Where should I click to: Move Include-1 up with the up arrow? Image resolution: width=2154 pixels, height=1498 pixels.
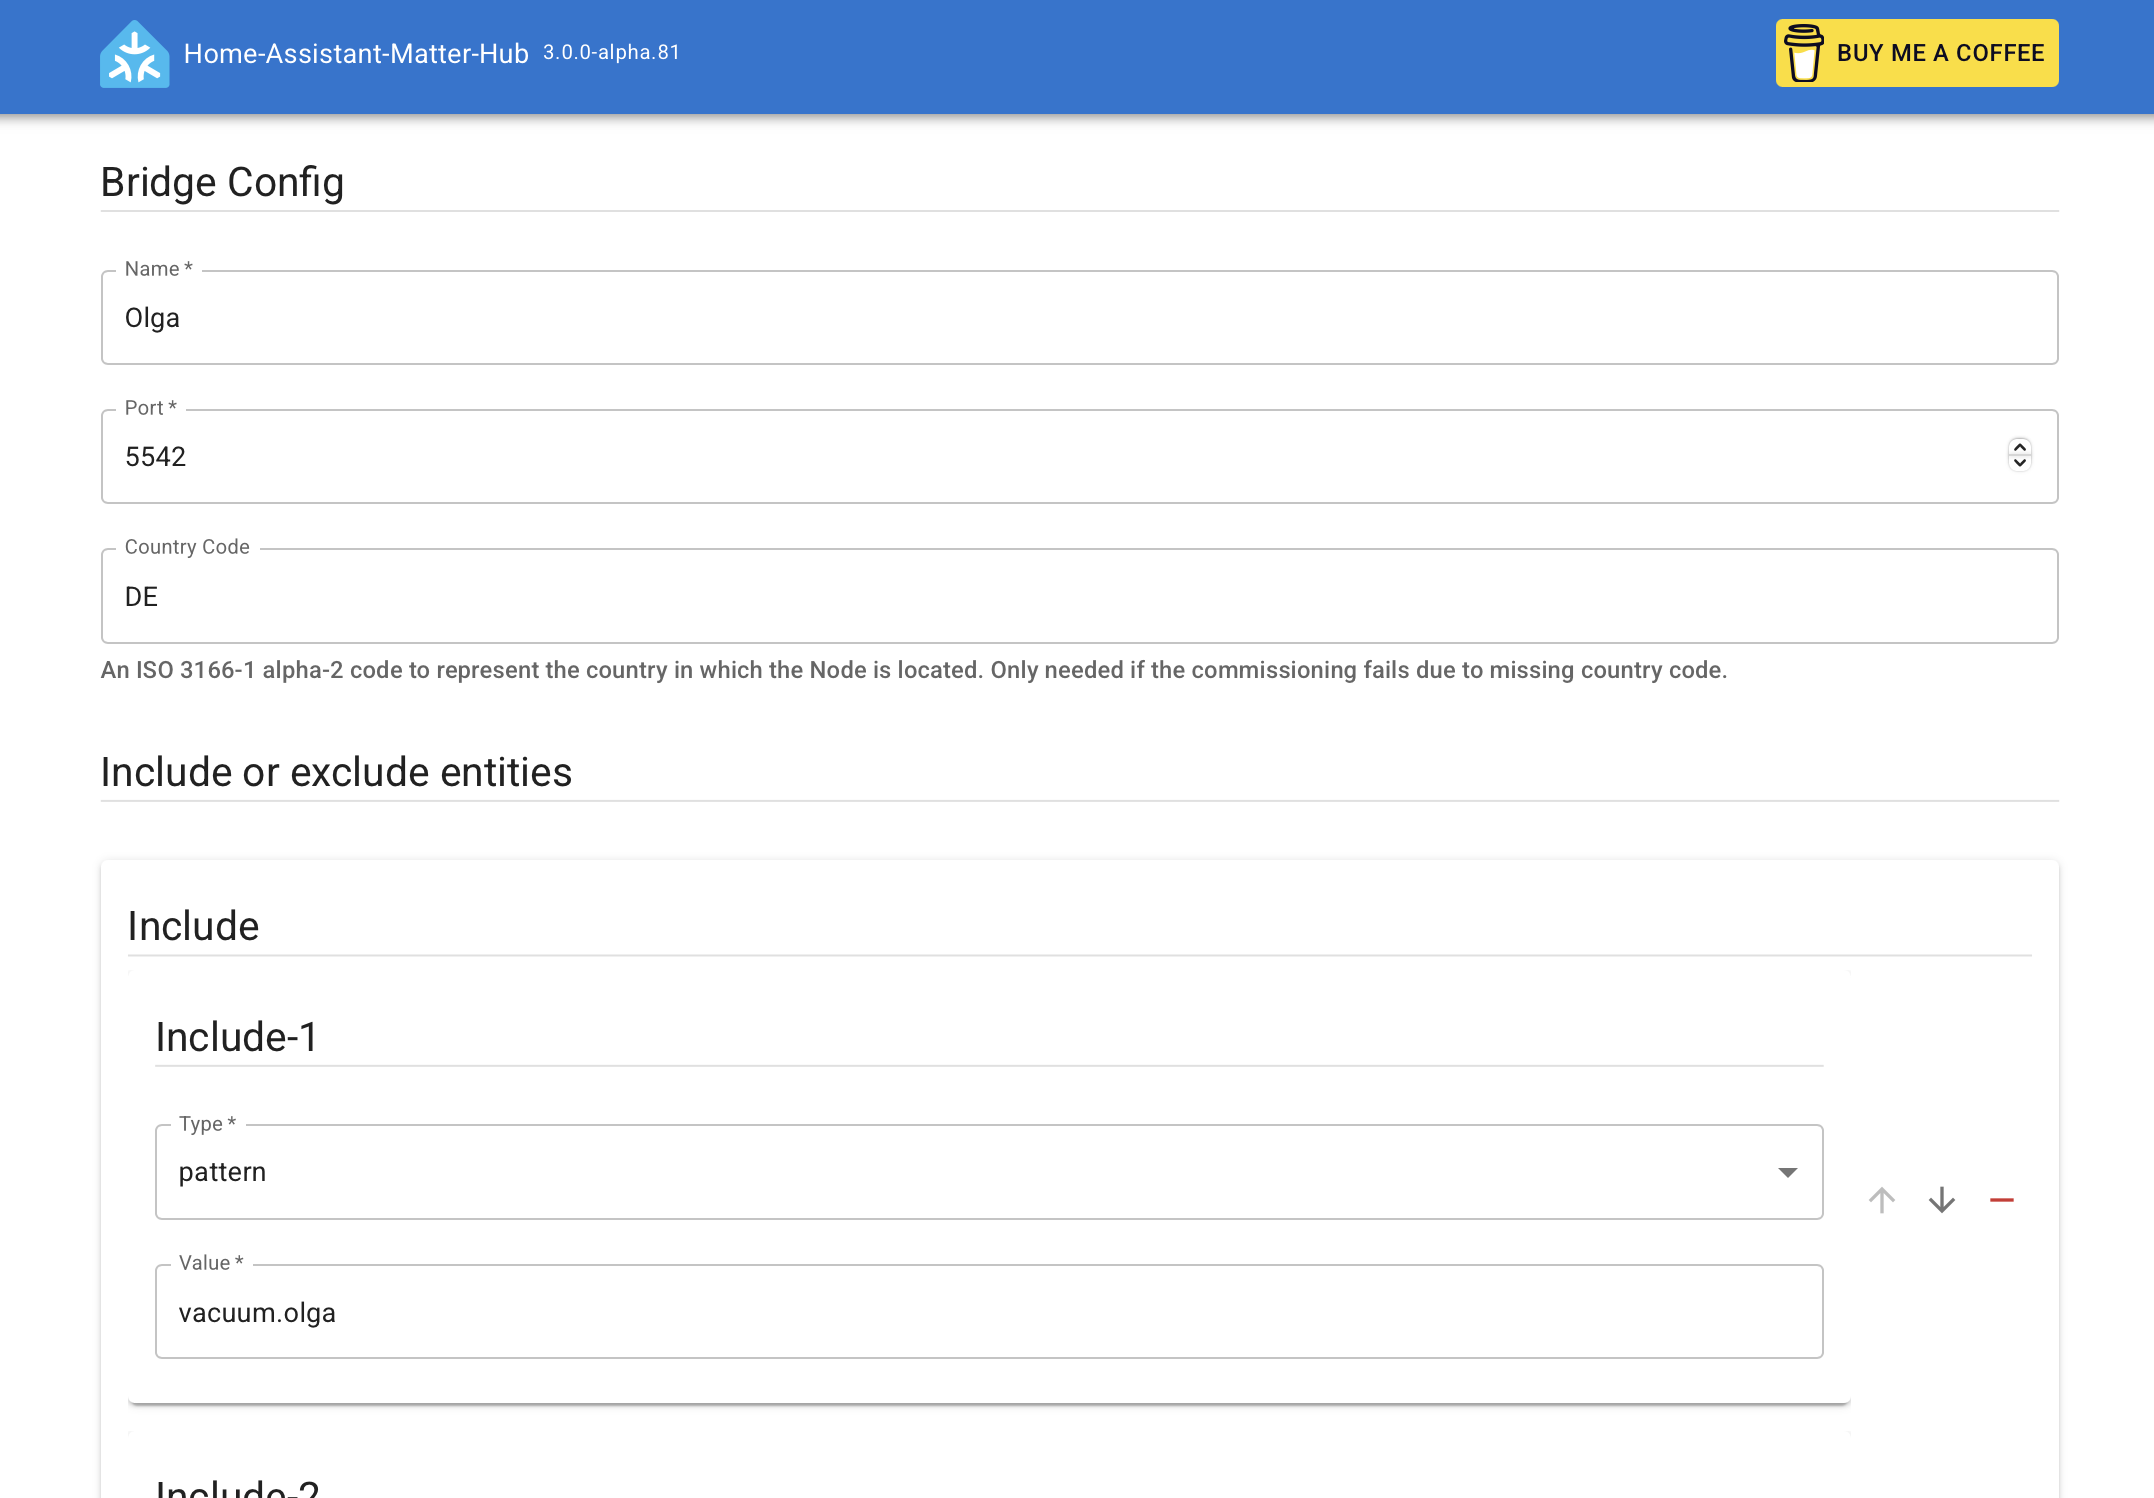(1881, 1200)
